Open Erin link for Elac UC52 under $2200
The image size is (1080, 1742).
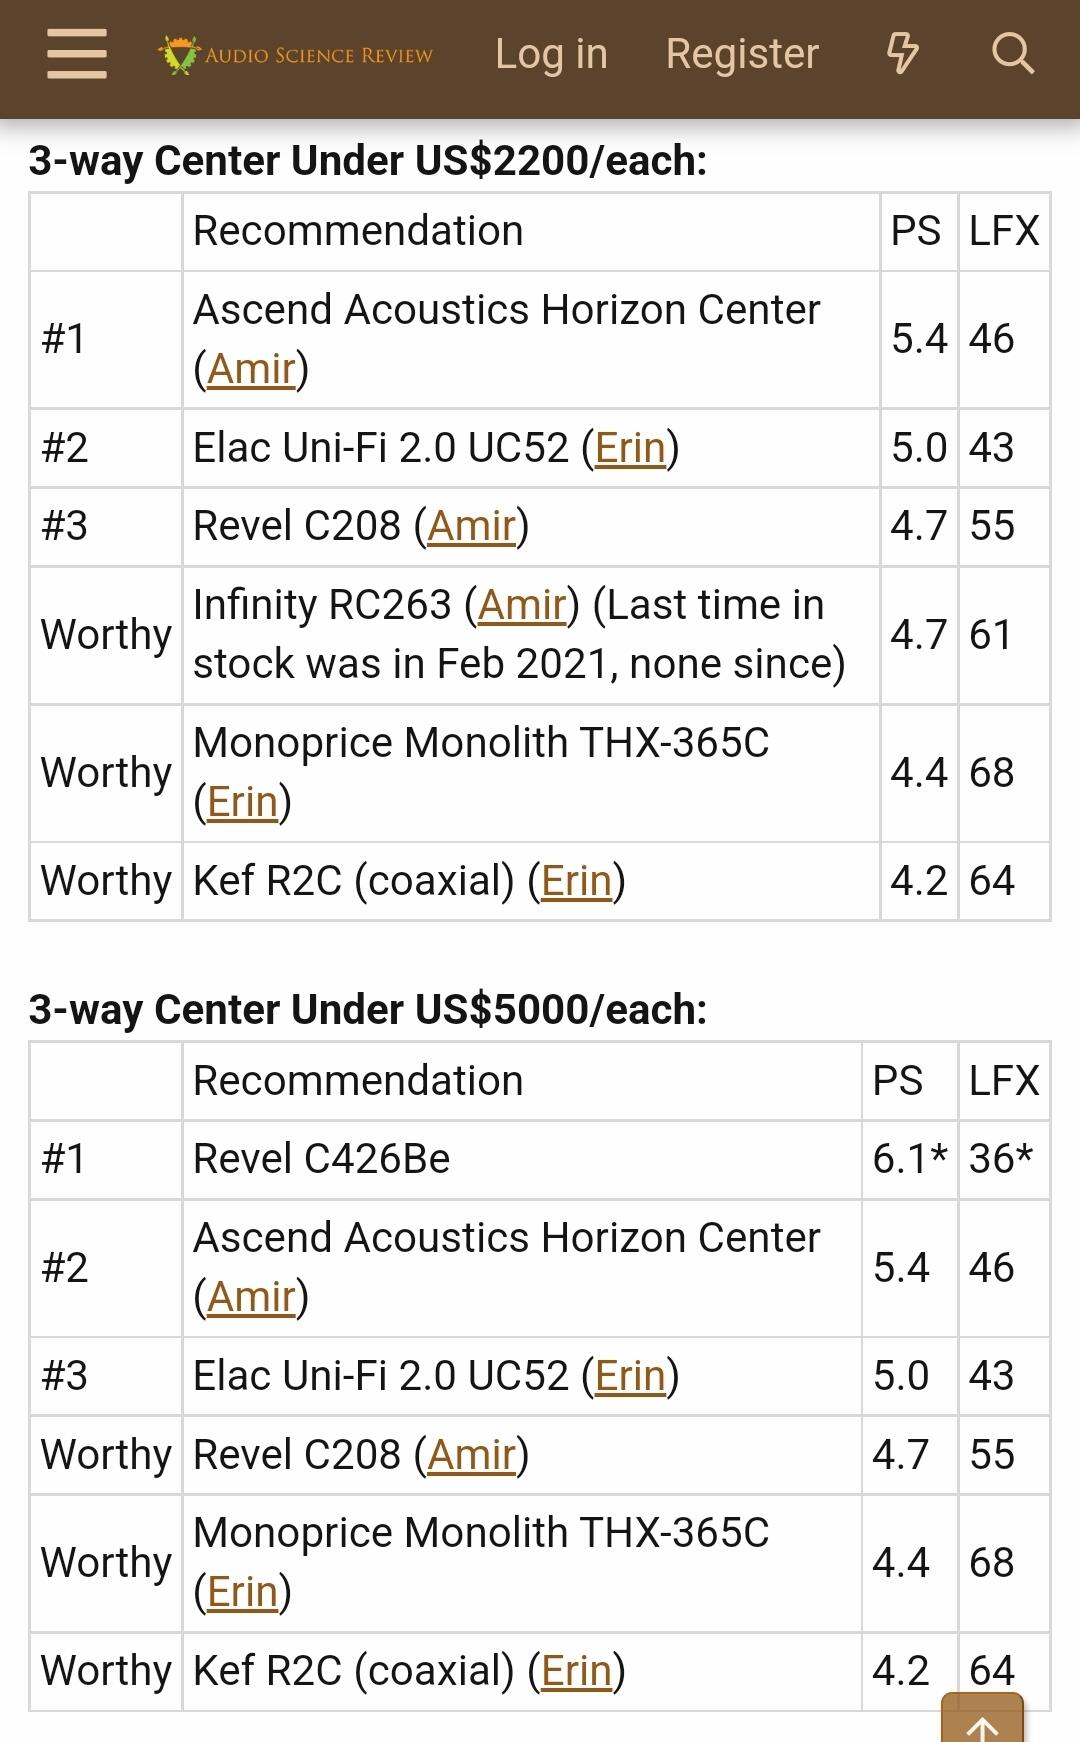pyautogui.click(x=630, y=448)
